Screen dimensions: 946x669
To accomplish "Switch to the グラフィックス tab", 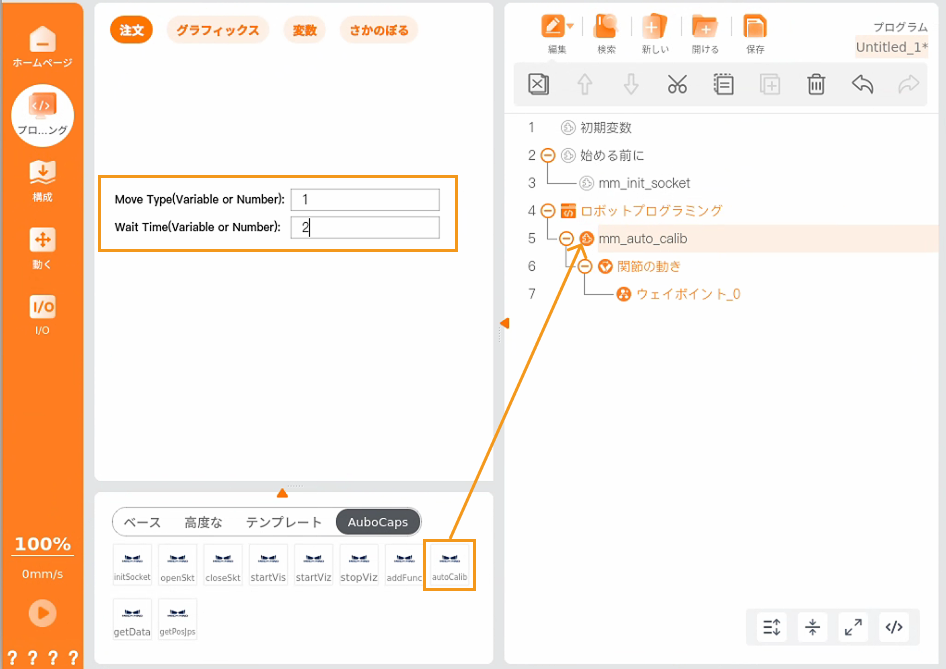I will 218,30.
